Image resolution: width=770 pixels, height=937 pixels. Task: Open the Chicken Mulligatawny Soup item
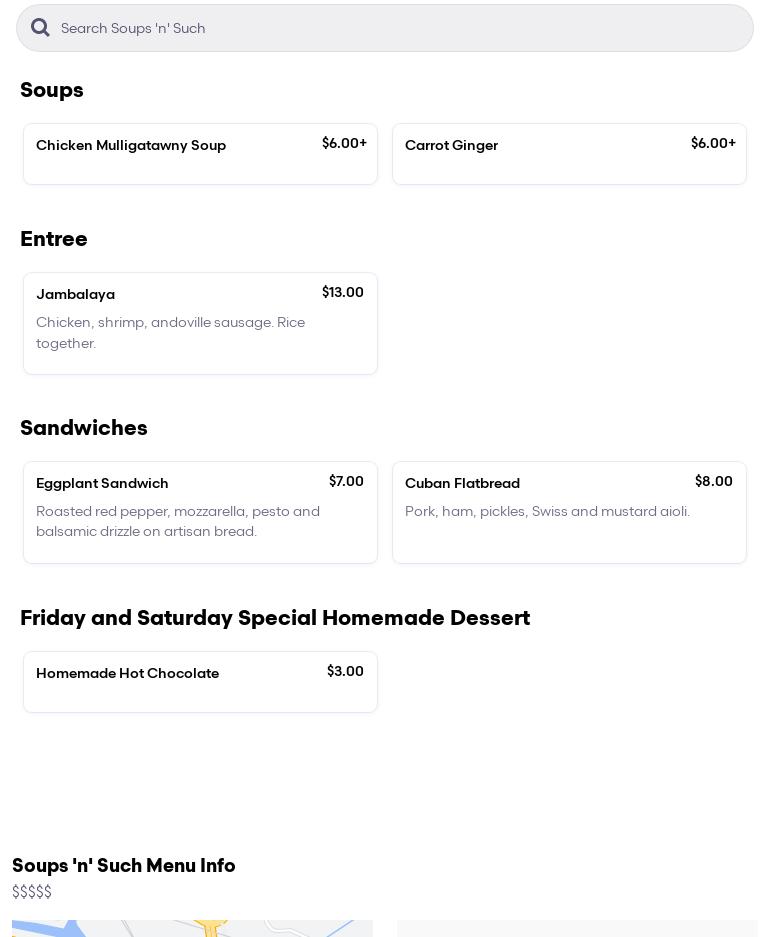tap(200, 154)
